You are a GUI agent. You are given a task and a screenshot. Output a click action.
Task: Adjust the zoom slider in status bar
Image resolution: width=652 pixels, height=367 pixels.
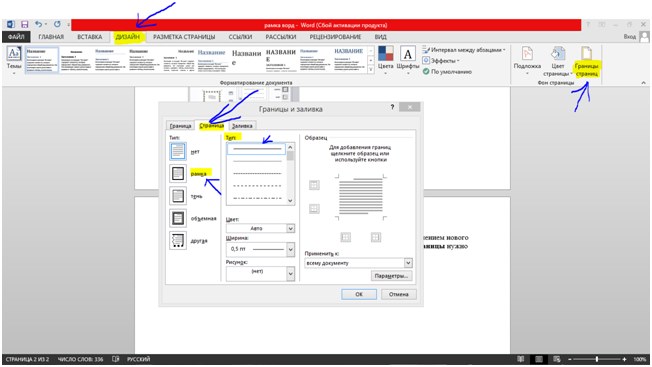[597, 359]
